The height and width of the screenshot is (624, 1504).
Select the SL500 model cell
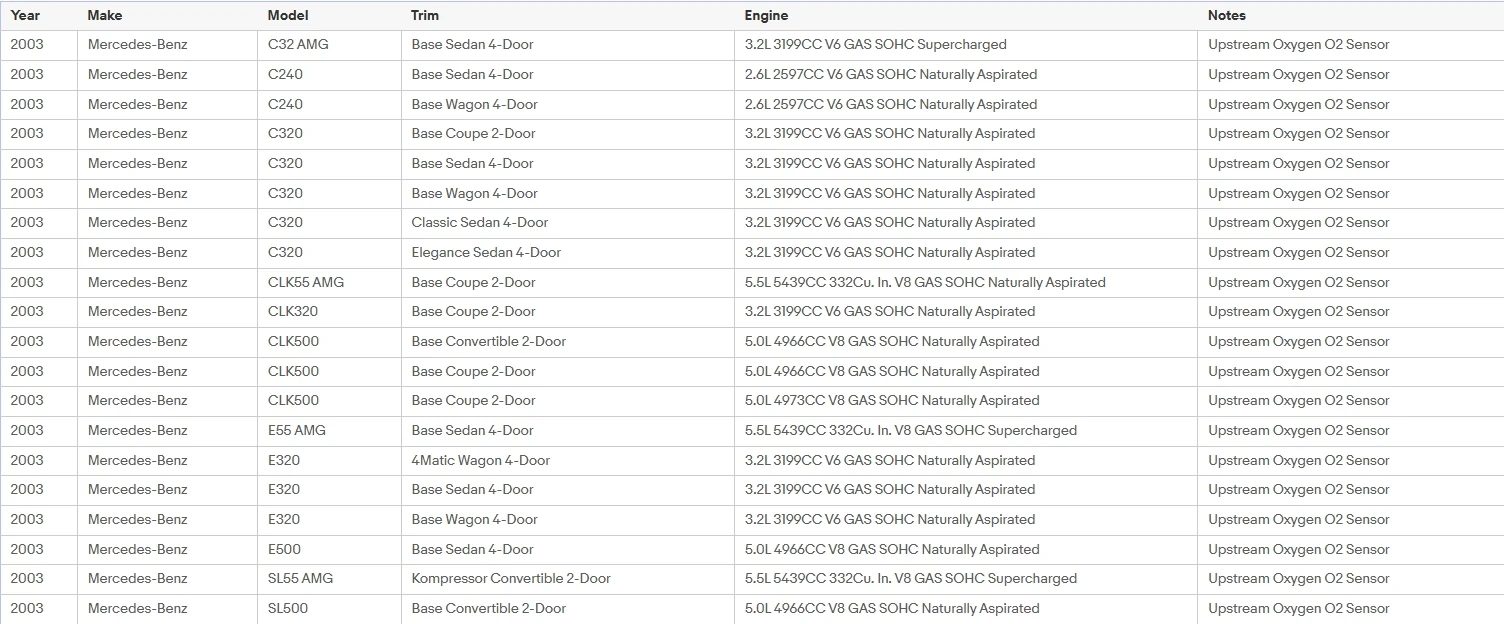[x=329, y=609]
